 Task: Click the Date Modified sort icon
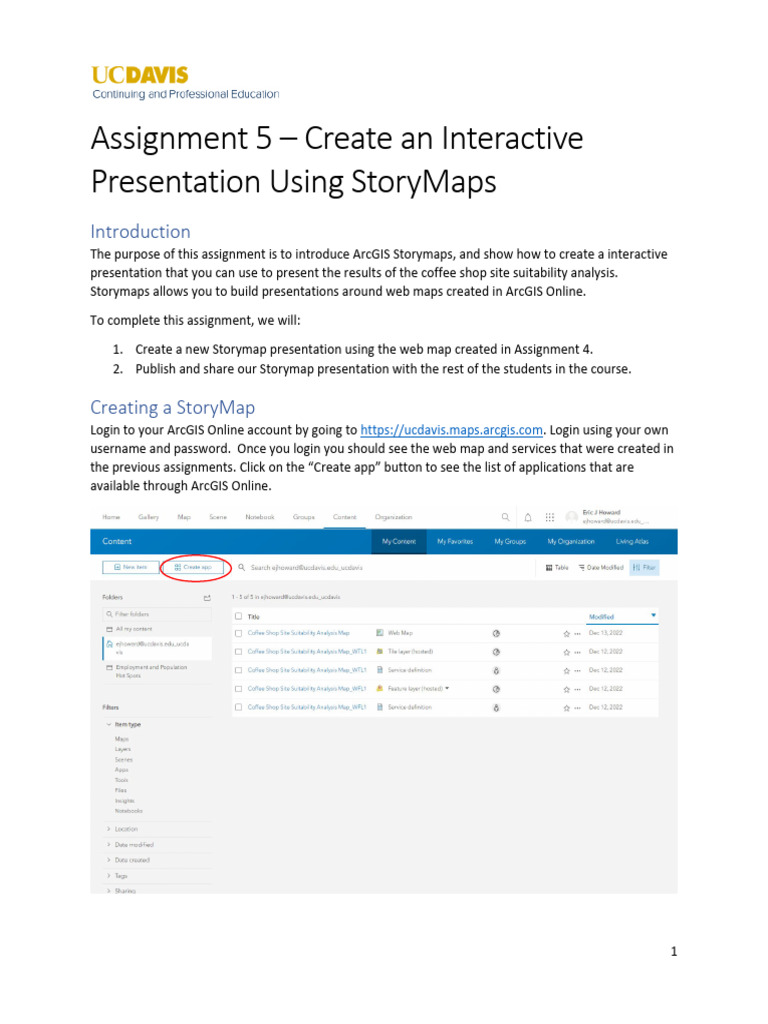pos(582,568)
